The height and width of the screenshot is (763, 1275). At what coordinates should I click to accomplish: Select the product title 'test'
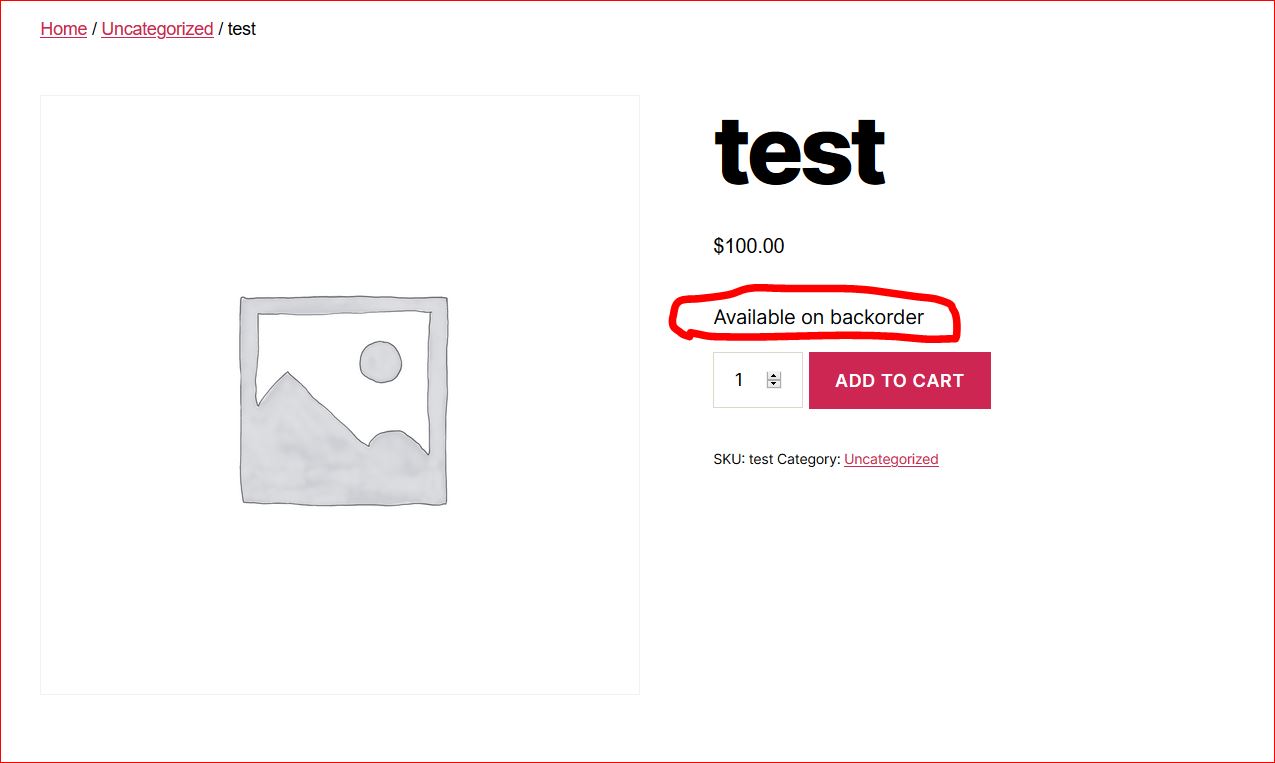[799, 152]
